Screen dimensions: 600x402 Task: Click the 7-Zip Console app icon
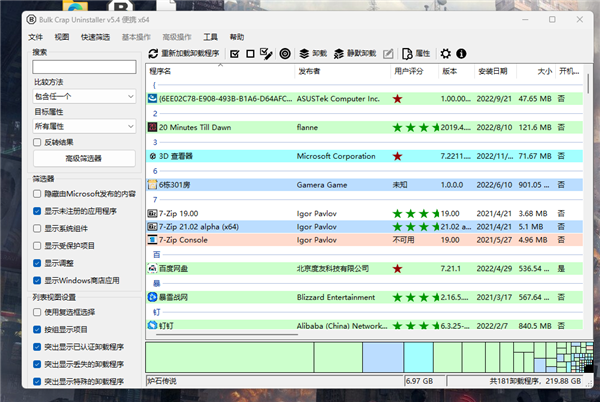[152, 240]
